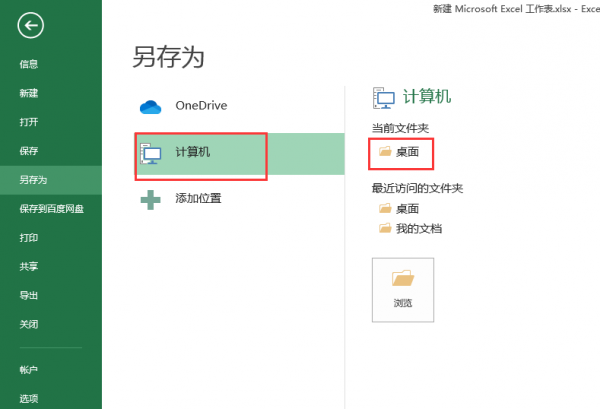Click the folder icon next to 我的文档
The height and width of the screenshot is (409, 600).
click(385, 228)
